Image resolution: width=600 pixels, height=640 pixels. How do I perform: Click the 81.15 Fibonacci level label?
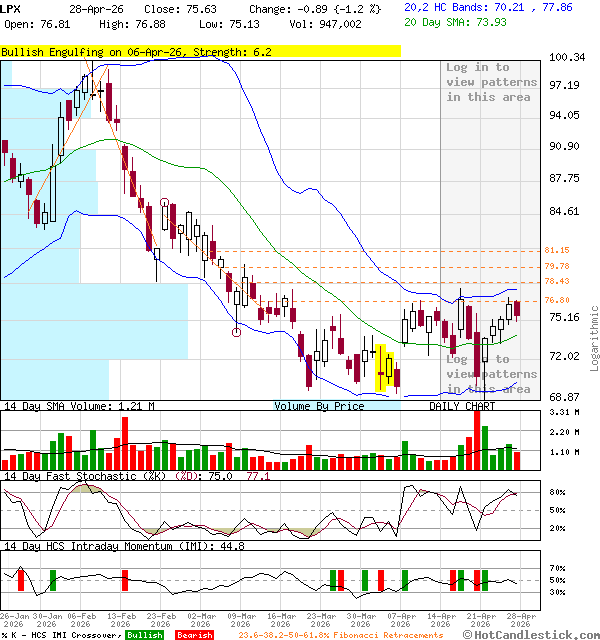(x=557, y=250)
